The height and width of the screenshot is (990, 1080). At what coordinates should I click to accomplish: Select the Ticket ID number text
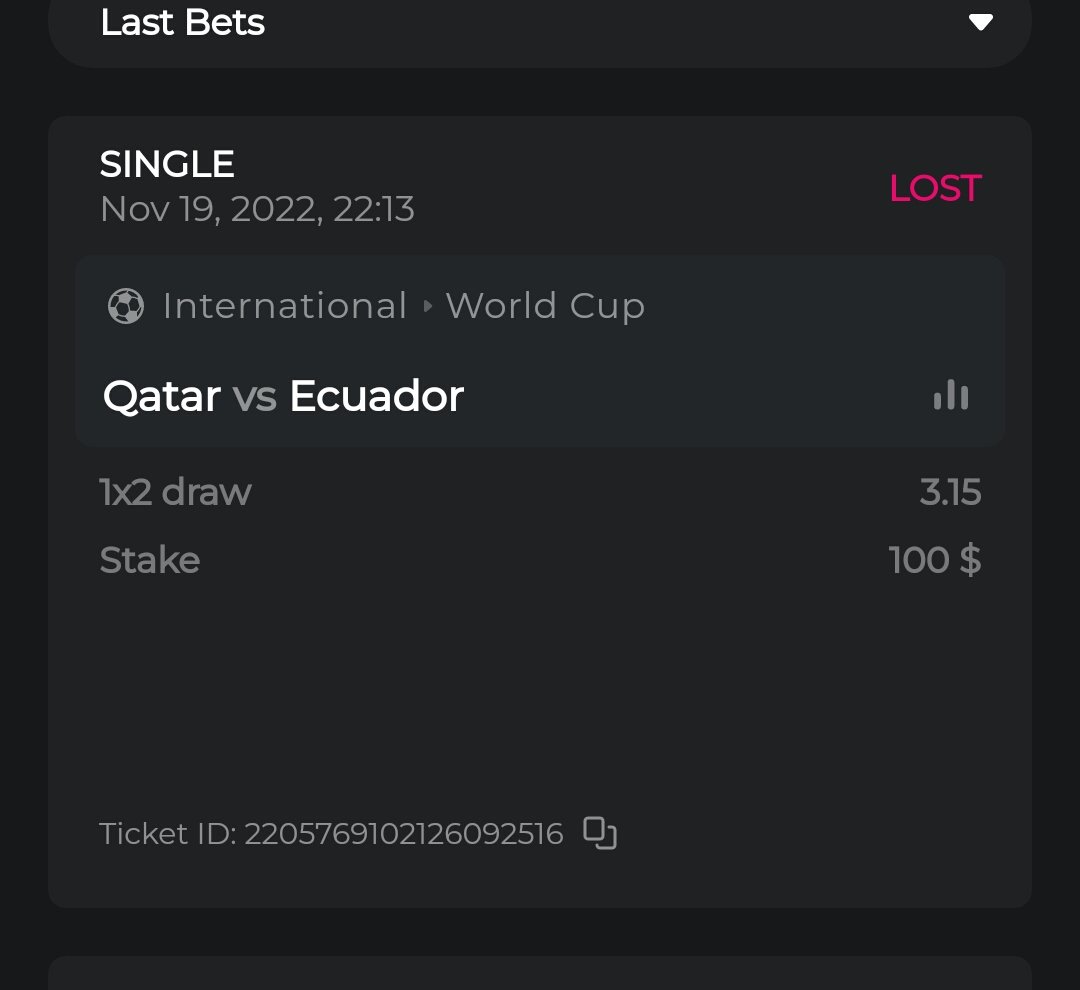point(403,833)
